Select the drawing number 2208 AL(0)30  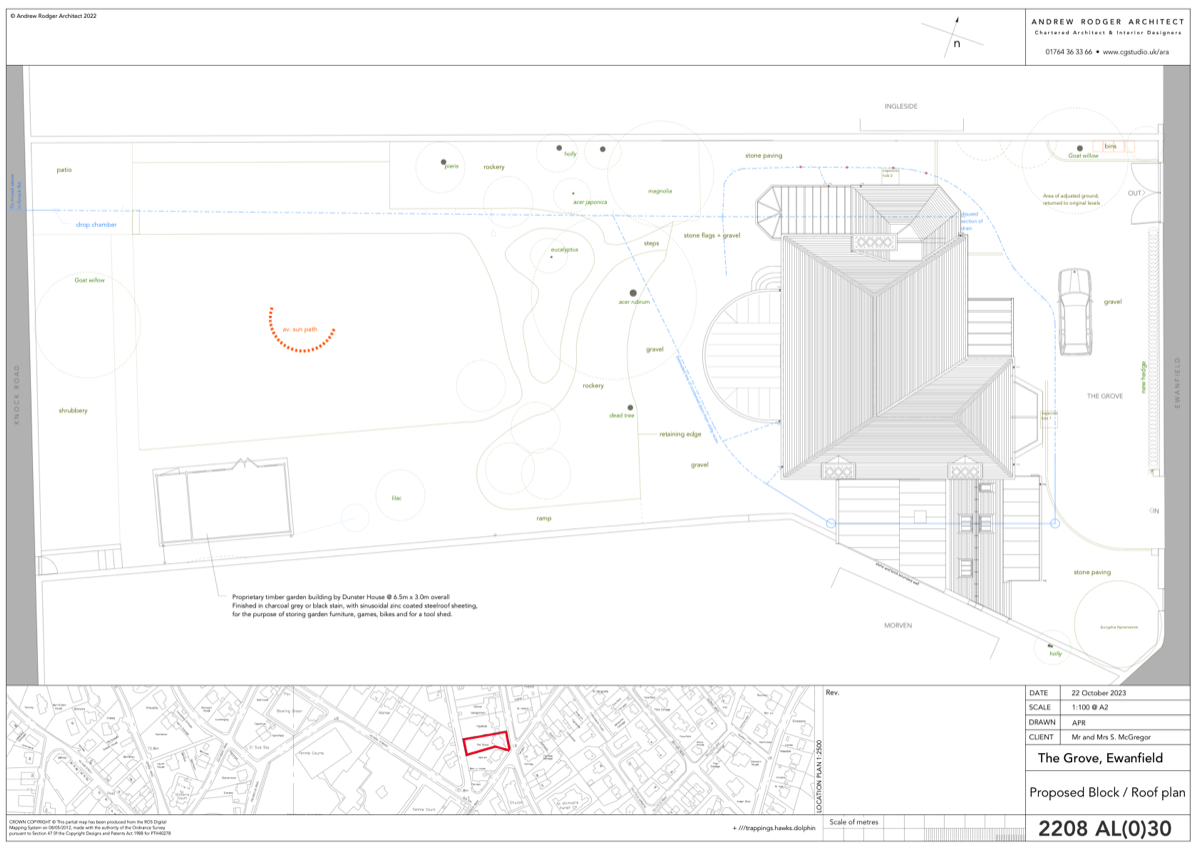coord(1104,829)
